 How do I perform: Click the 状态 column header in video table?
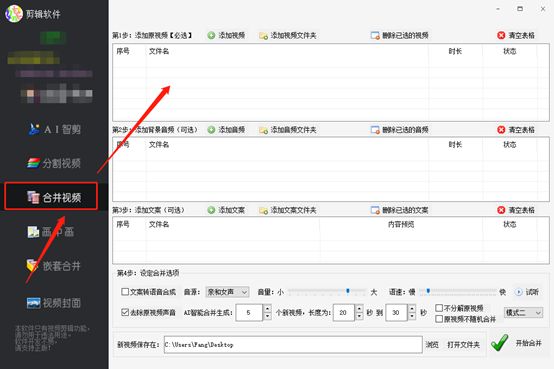pyautogui.click(x=510, y=51)
